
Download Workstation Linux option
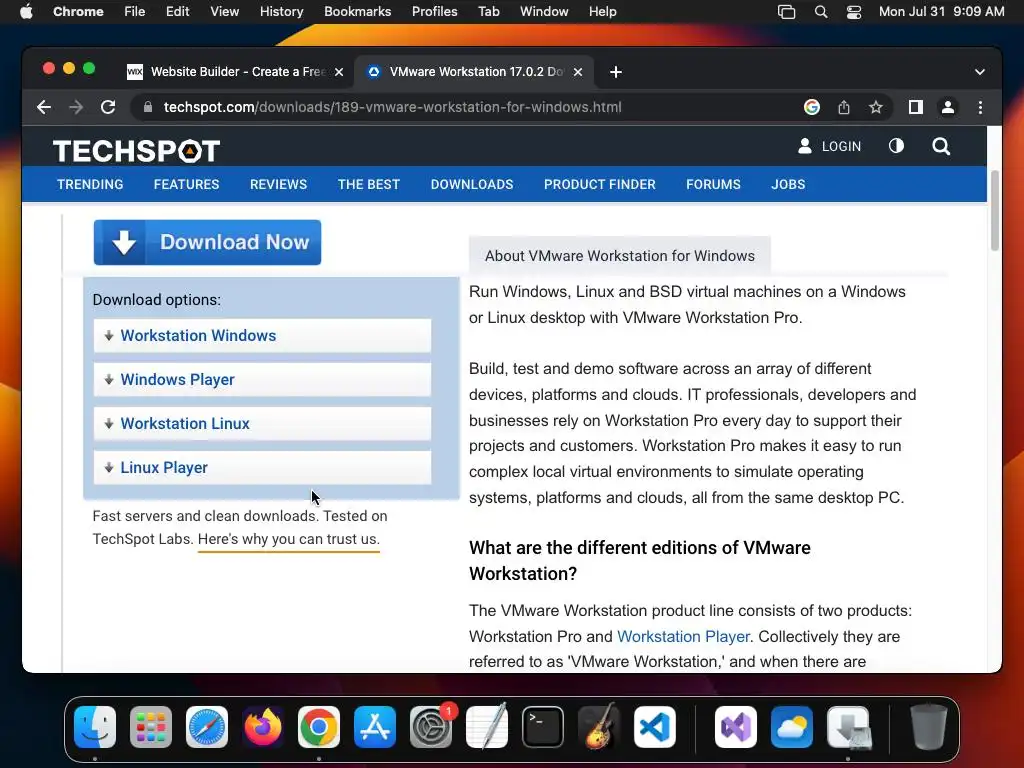coord(262,423)
